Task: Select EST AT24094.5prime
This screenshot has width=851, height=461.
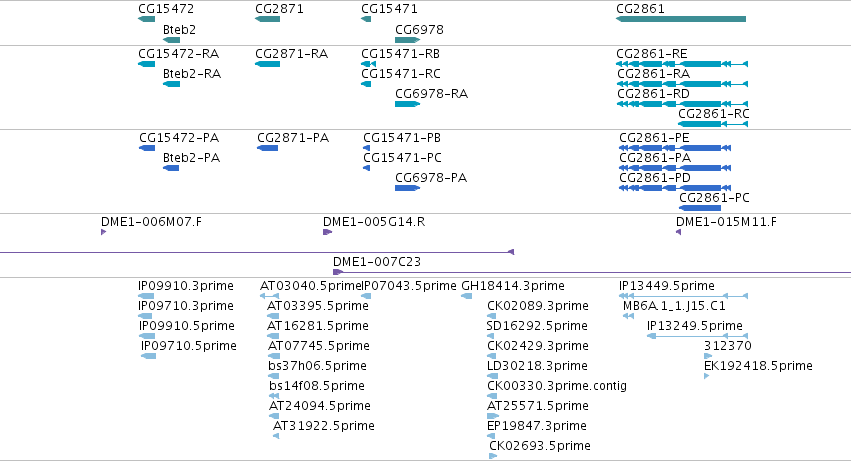Action: 275,417
